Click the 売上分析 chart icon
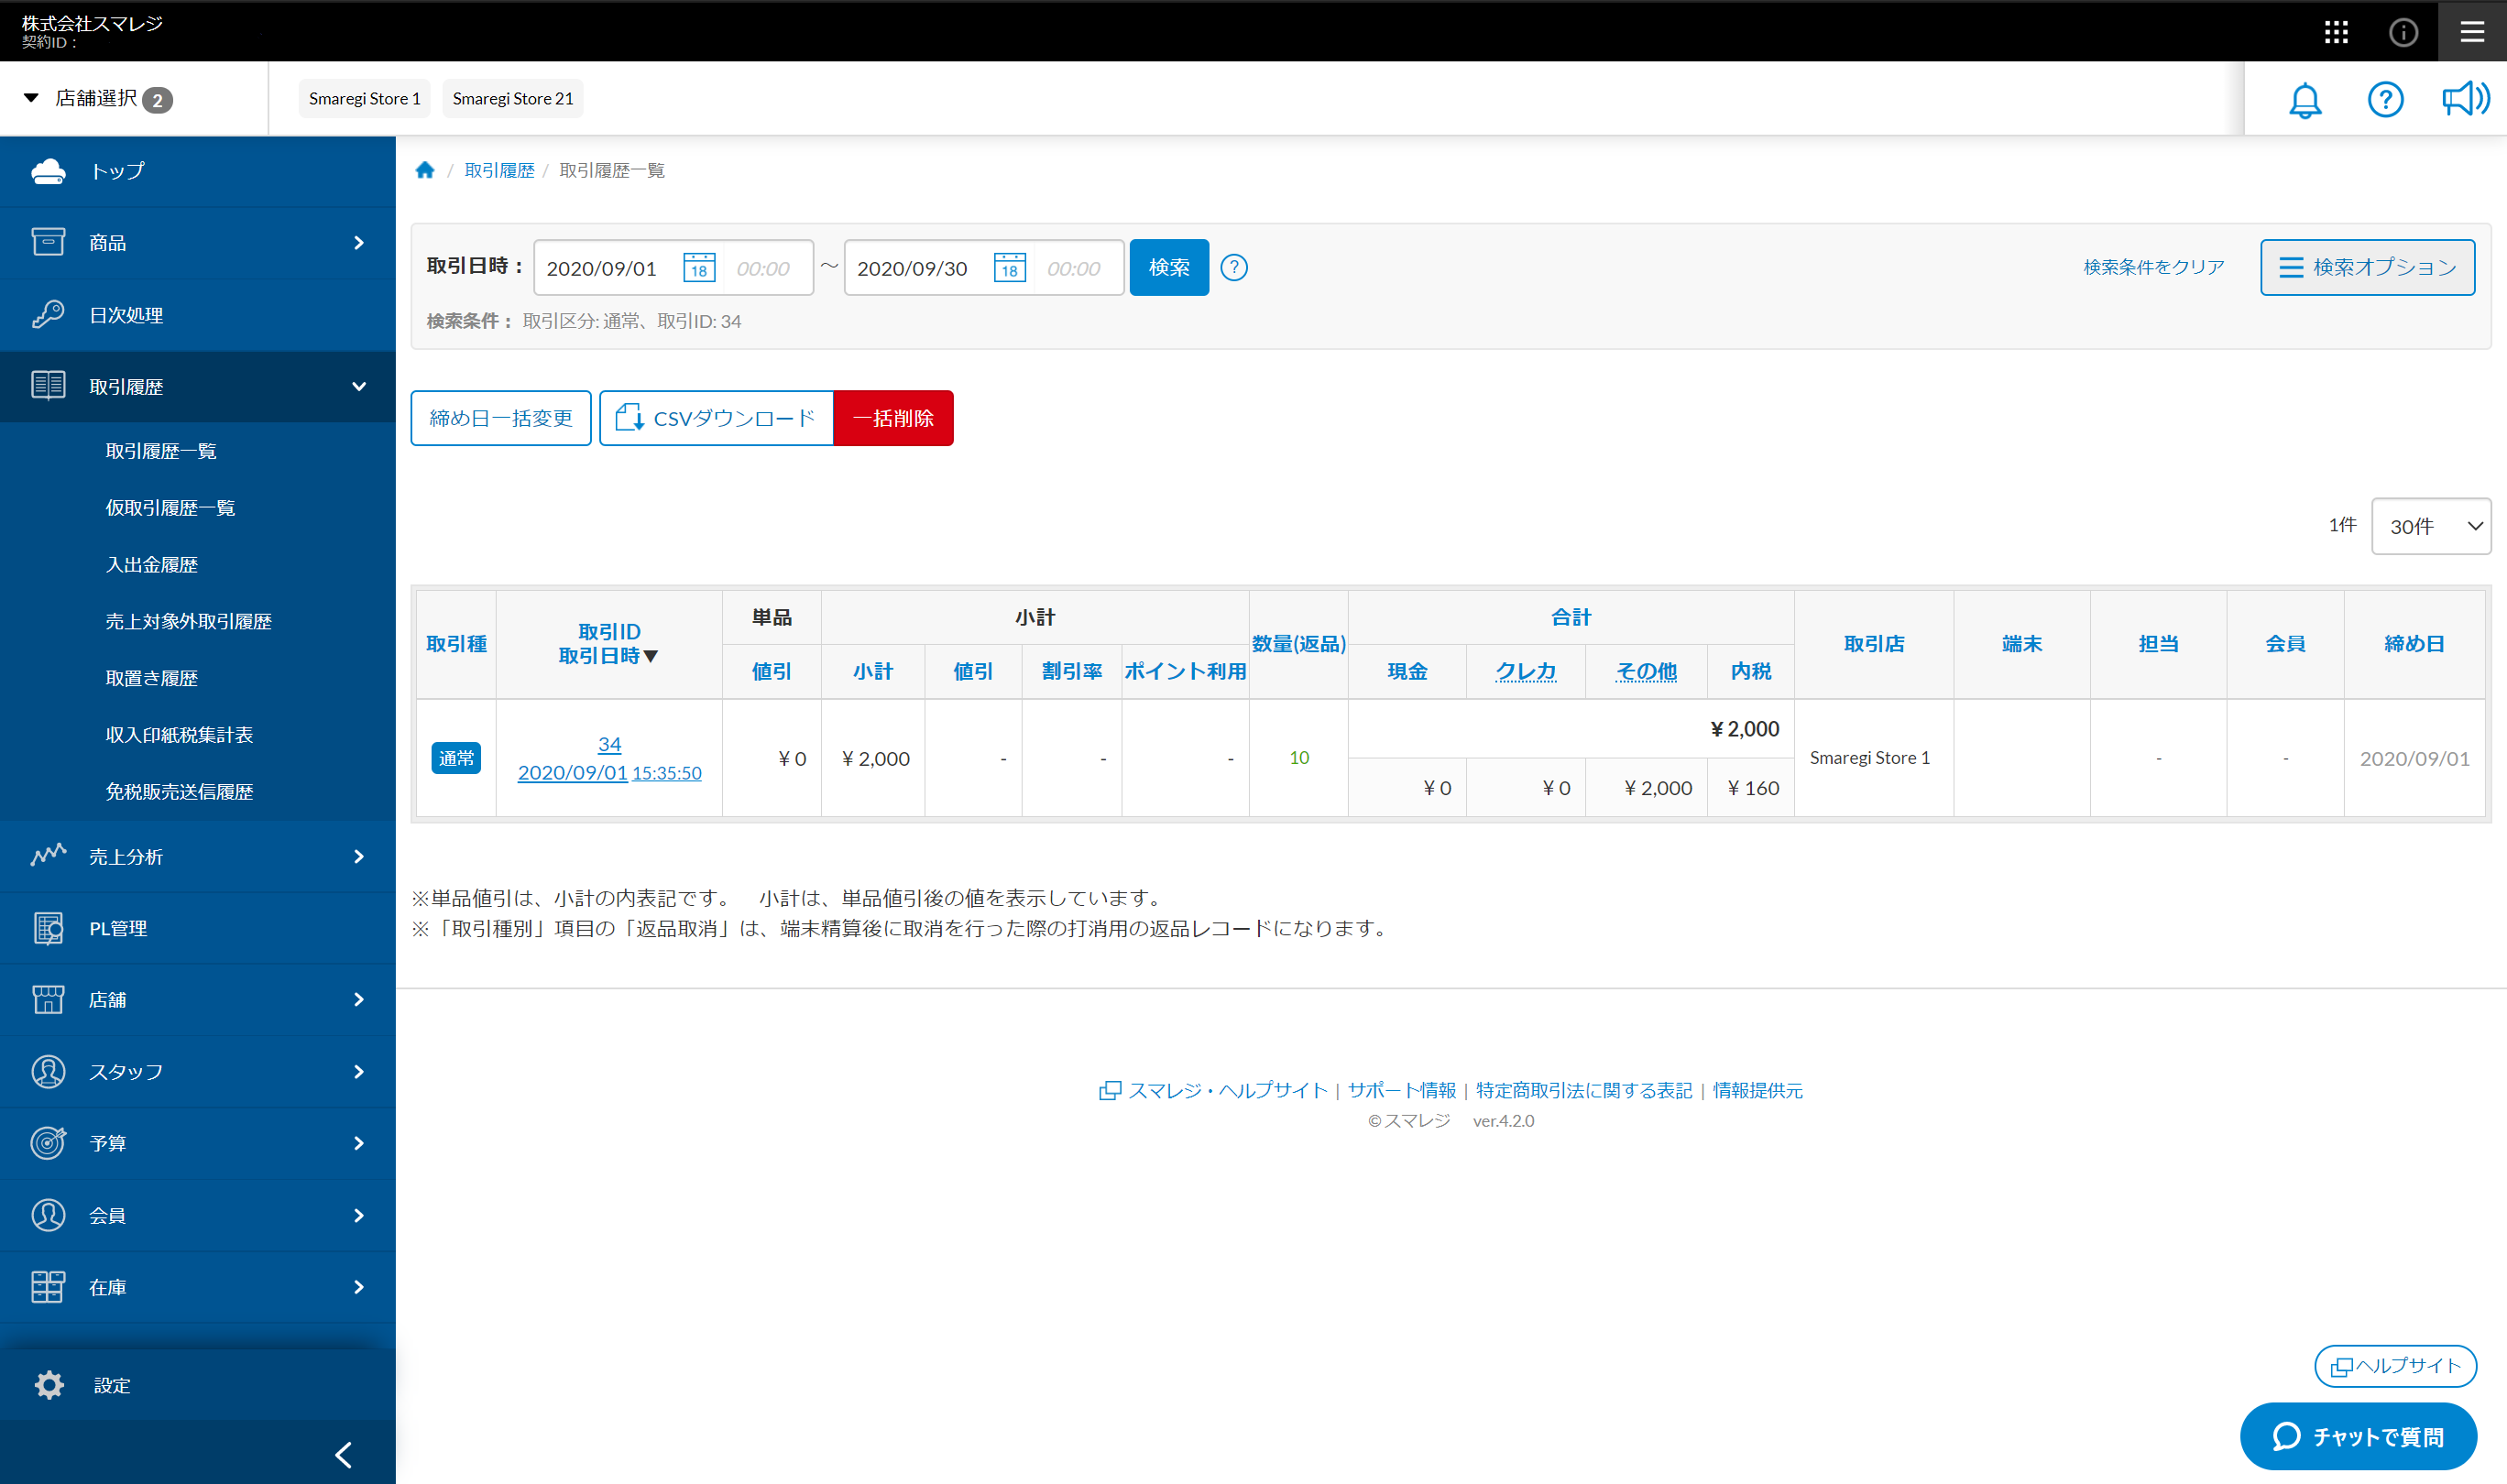 coord(48,856)
